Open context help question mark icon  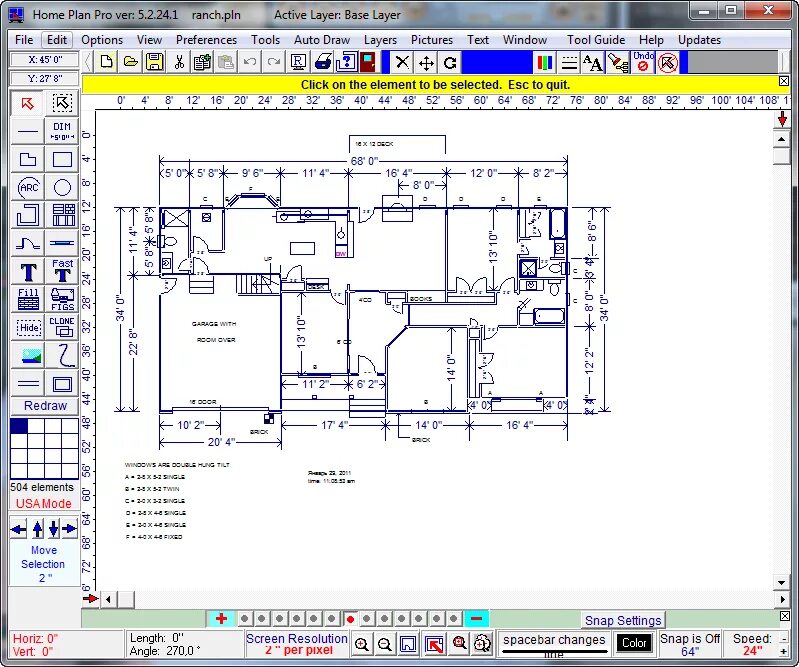[347, 63]
